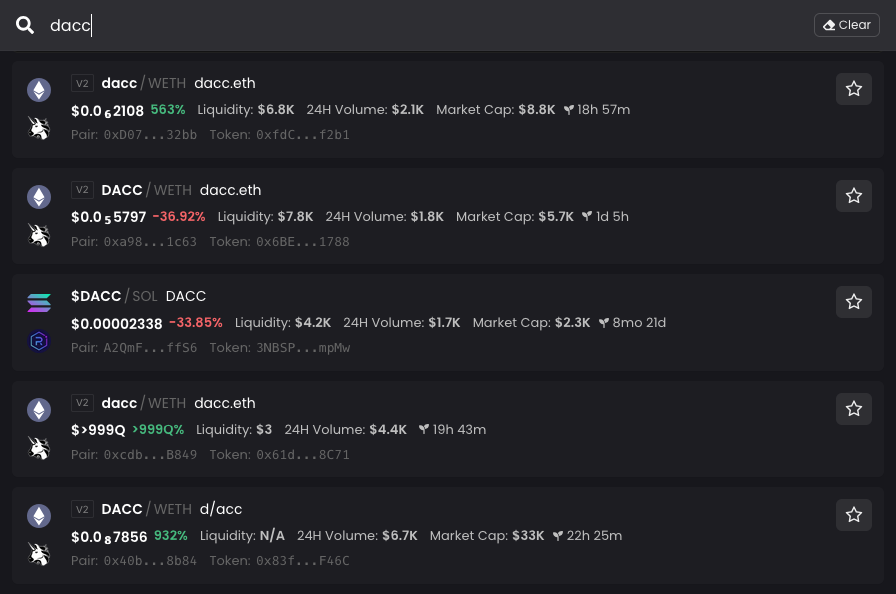Click the Raydium DEX icon
Image resolution: width=896 pixels, height=594 pixels.
click(39, 342)
